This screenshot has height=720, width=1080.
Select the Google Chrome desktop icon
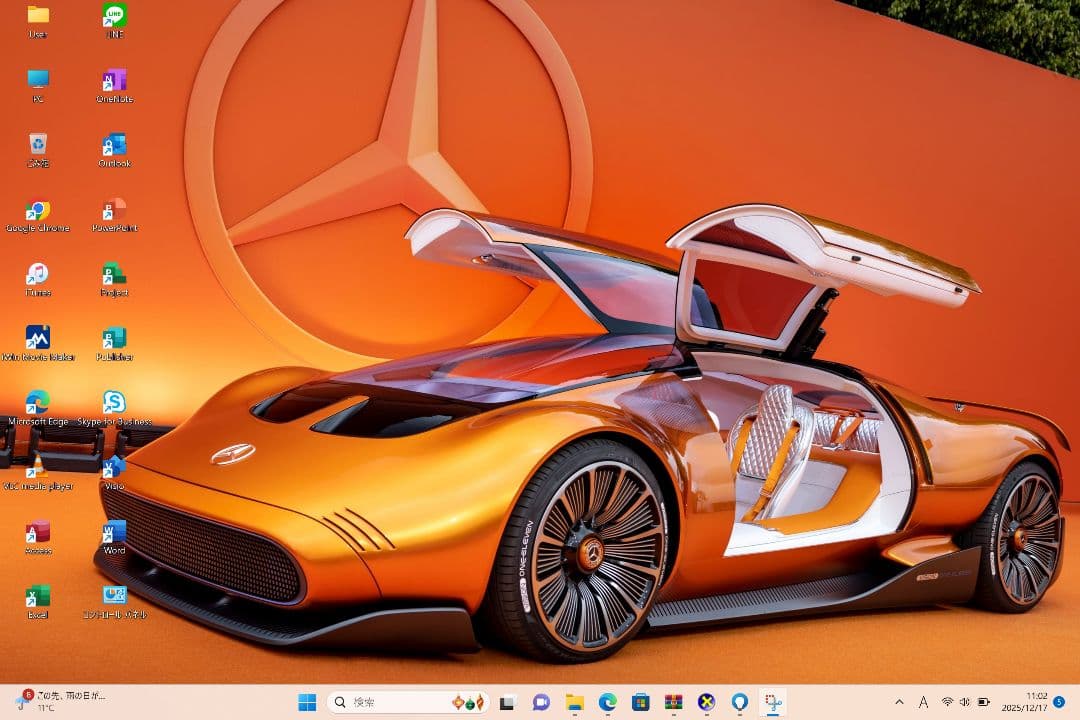37,211
